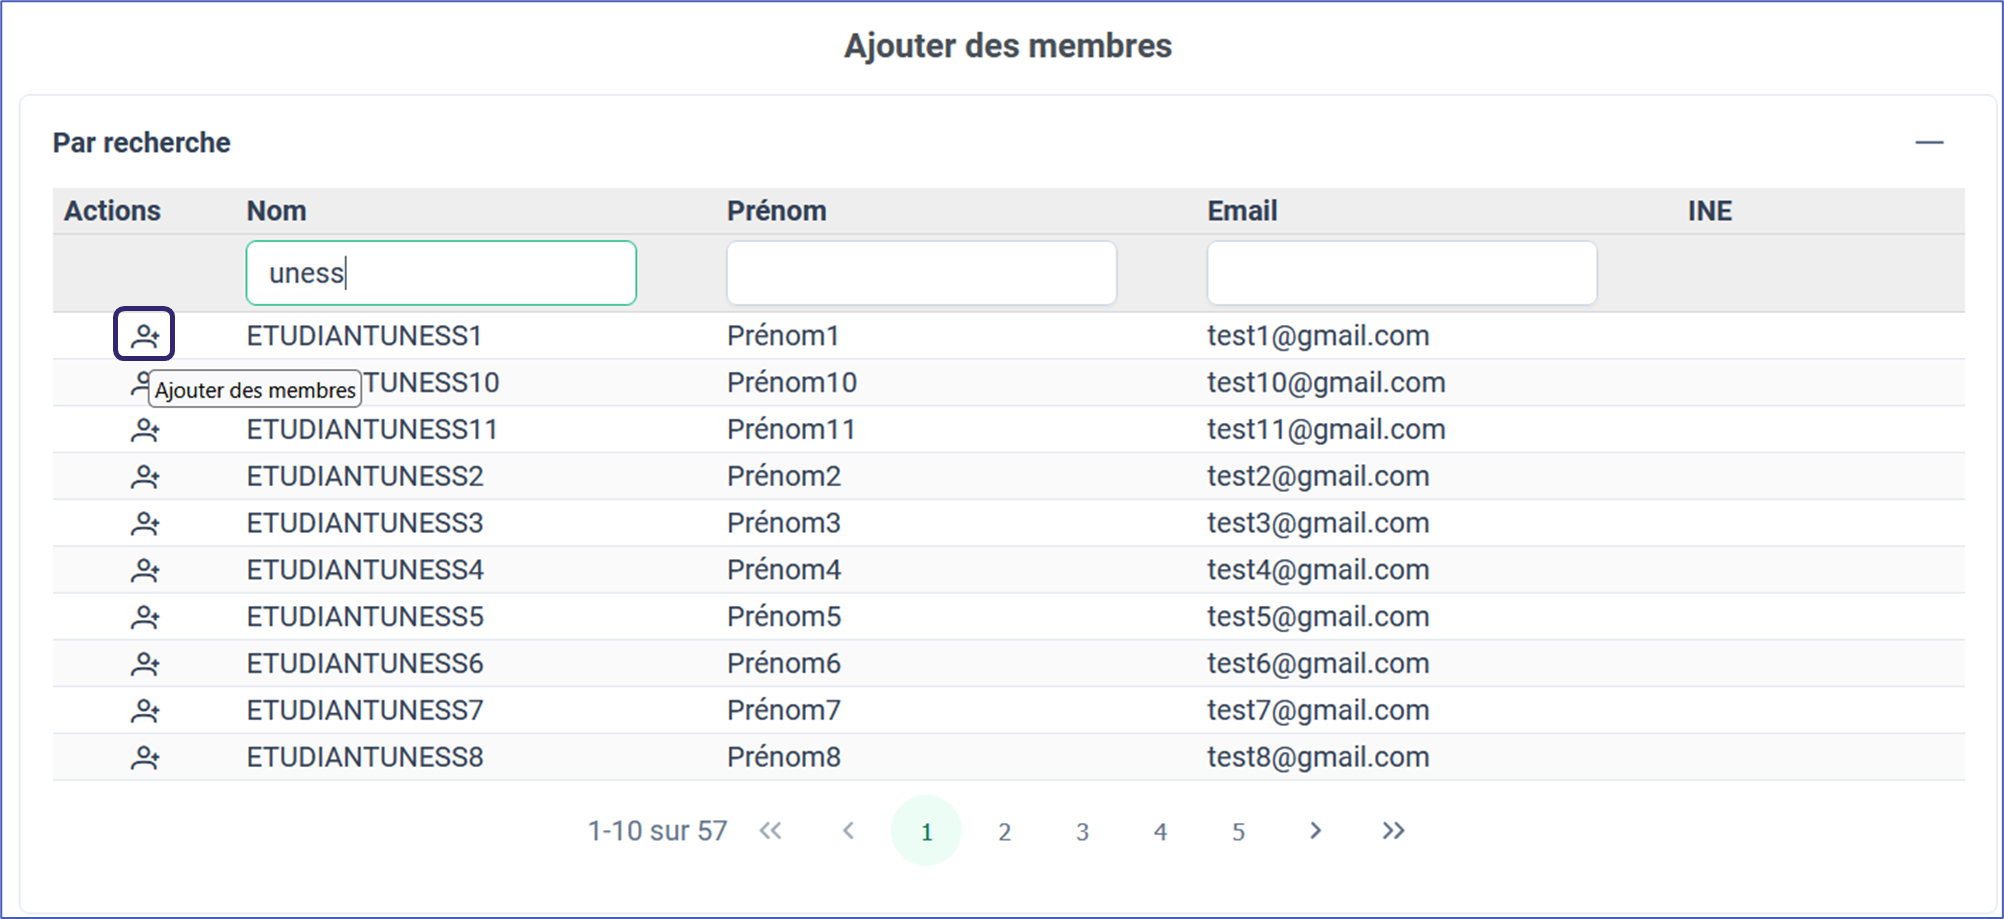Jump to the last results page

[1393, 831]
